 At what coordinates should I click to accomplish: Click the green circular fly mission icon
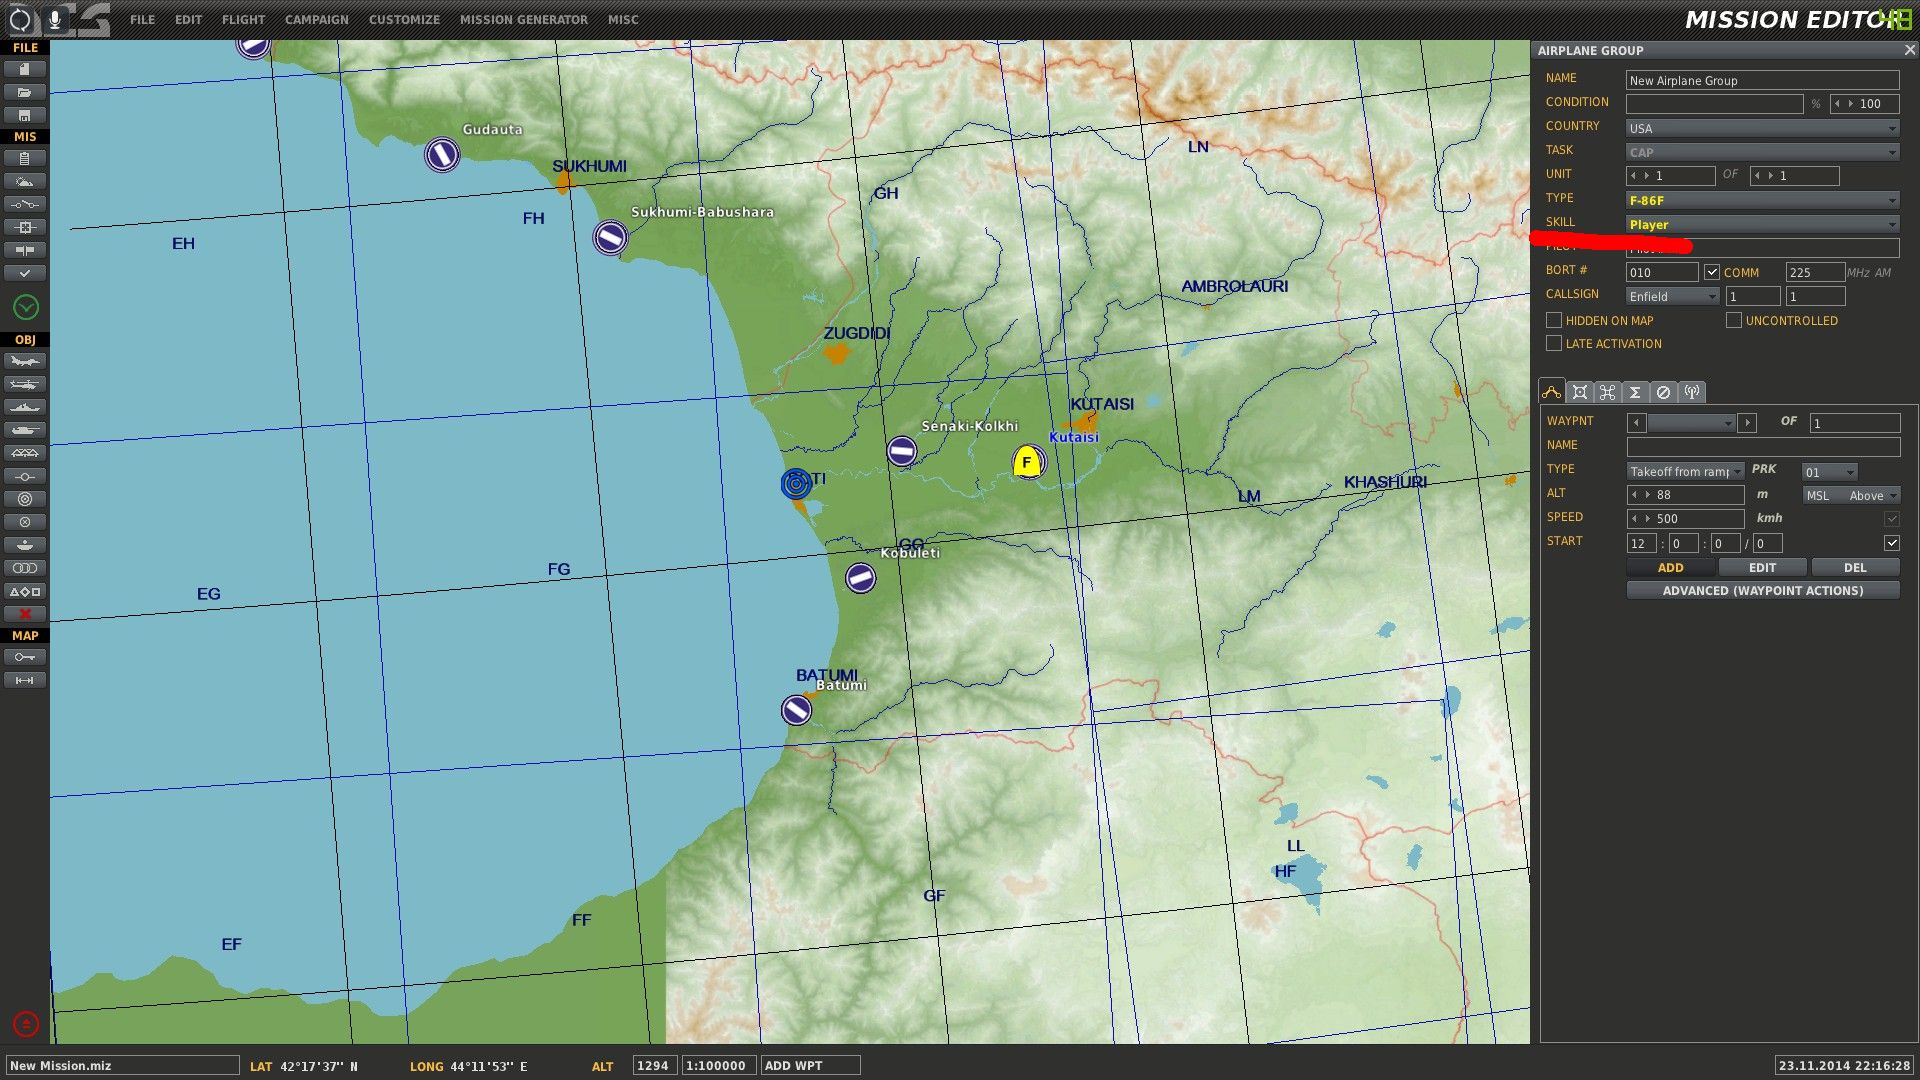pos(26,307)
